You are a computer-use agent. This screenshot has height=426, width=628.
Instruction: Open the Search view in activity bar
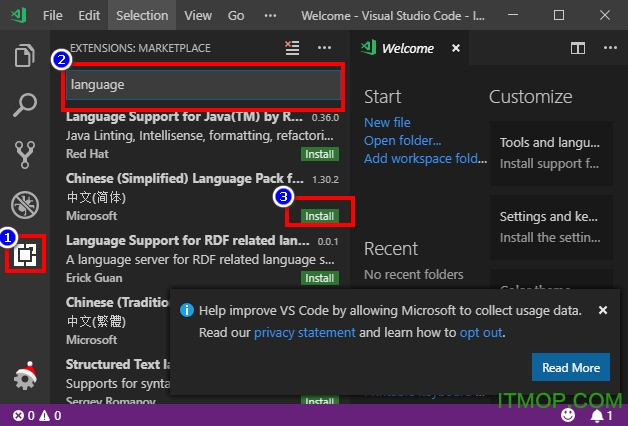click(24, 105)
